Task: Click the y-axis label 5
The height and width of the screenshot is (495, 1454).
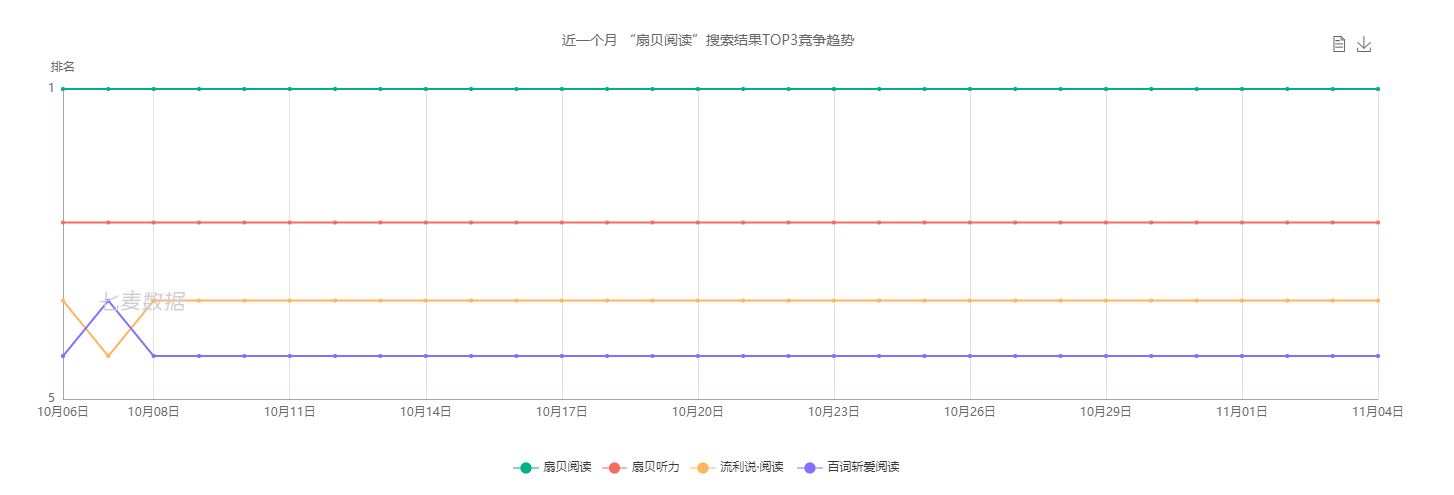Action: pos(51,398)
